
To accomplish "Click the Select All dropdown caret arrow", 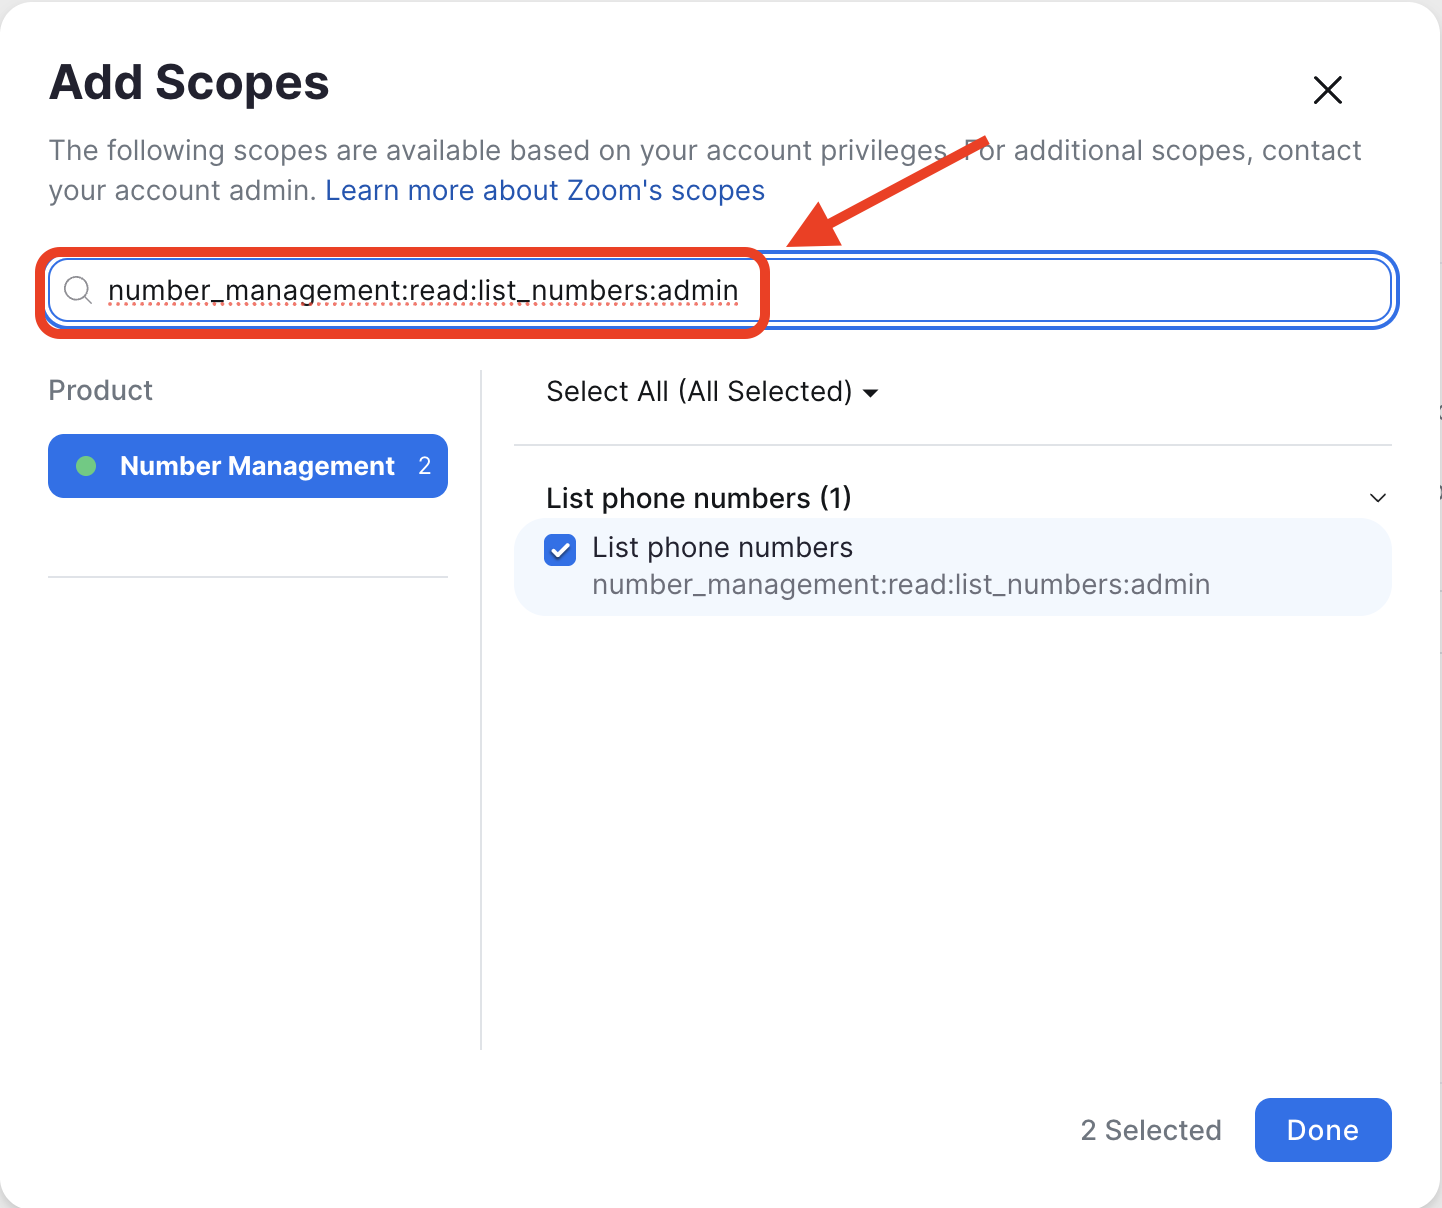I will click(x=870, y=393).
